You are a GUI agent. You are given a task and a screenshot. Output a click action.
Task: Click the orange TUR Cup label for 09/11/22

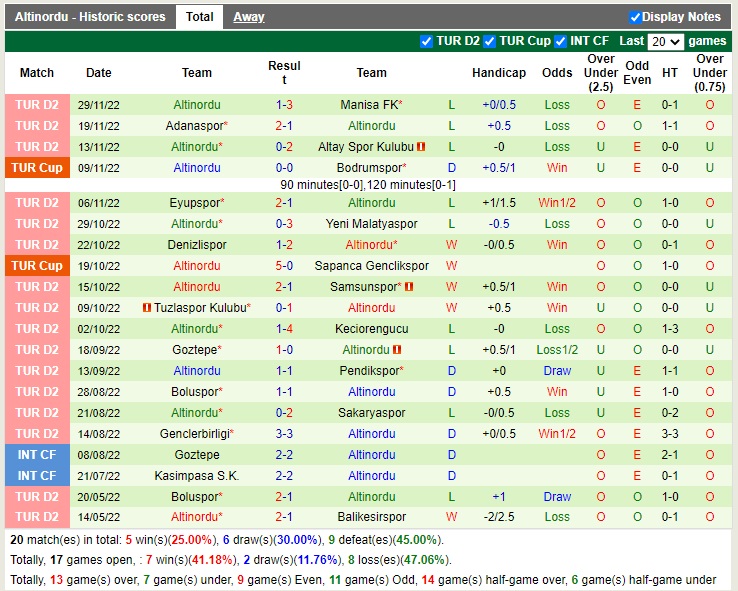(x=37, y=168)
